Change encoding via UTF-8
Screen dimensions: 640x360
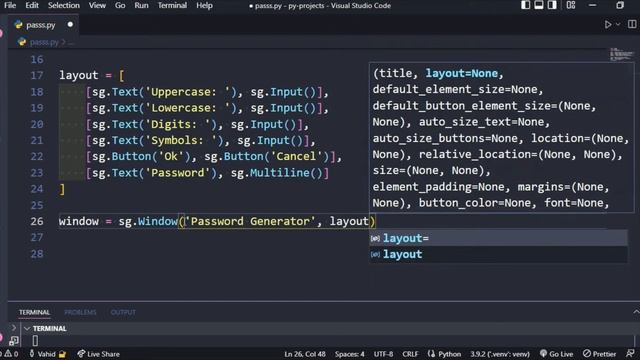(x=383, y=354)
